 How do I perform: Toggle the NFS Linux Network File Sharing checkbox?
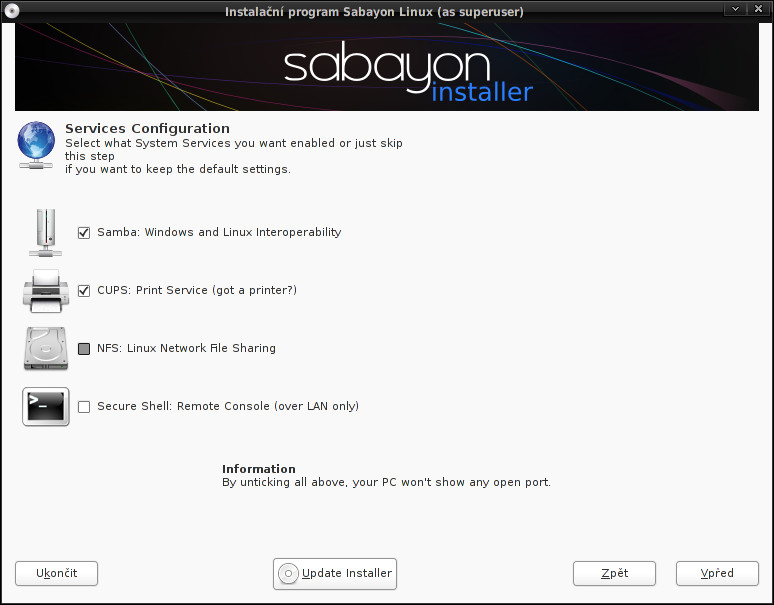tap(84, 349)
